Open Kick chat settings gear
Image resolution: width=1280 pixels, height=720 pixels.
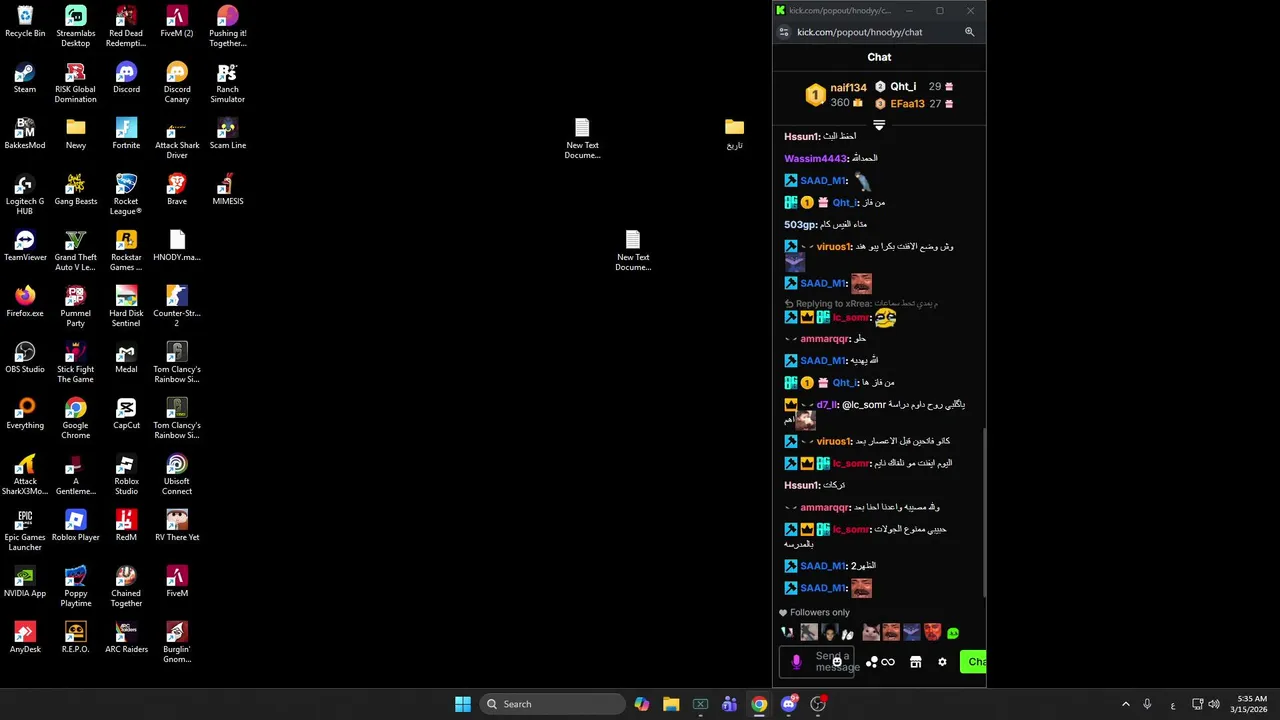tap(942, 662)
